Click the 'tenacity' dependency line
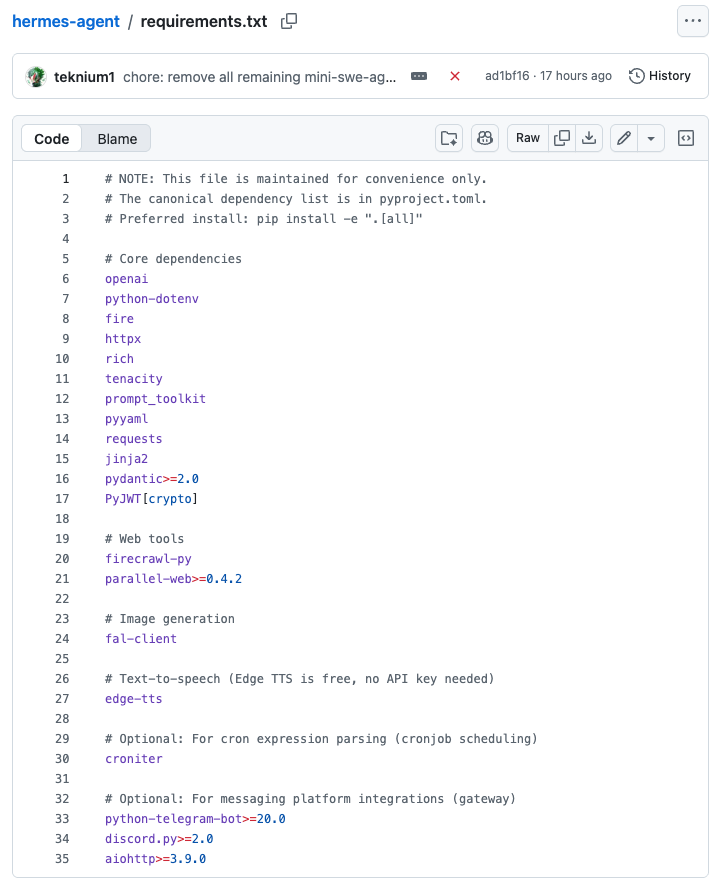This screenshot has height=891, width=716. pyautogui.click(x=134, y=379)
